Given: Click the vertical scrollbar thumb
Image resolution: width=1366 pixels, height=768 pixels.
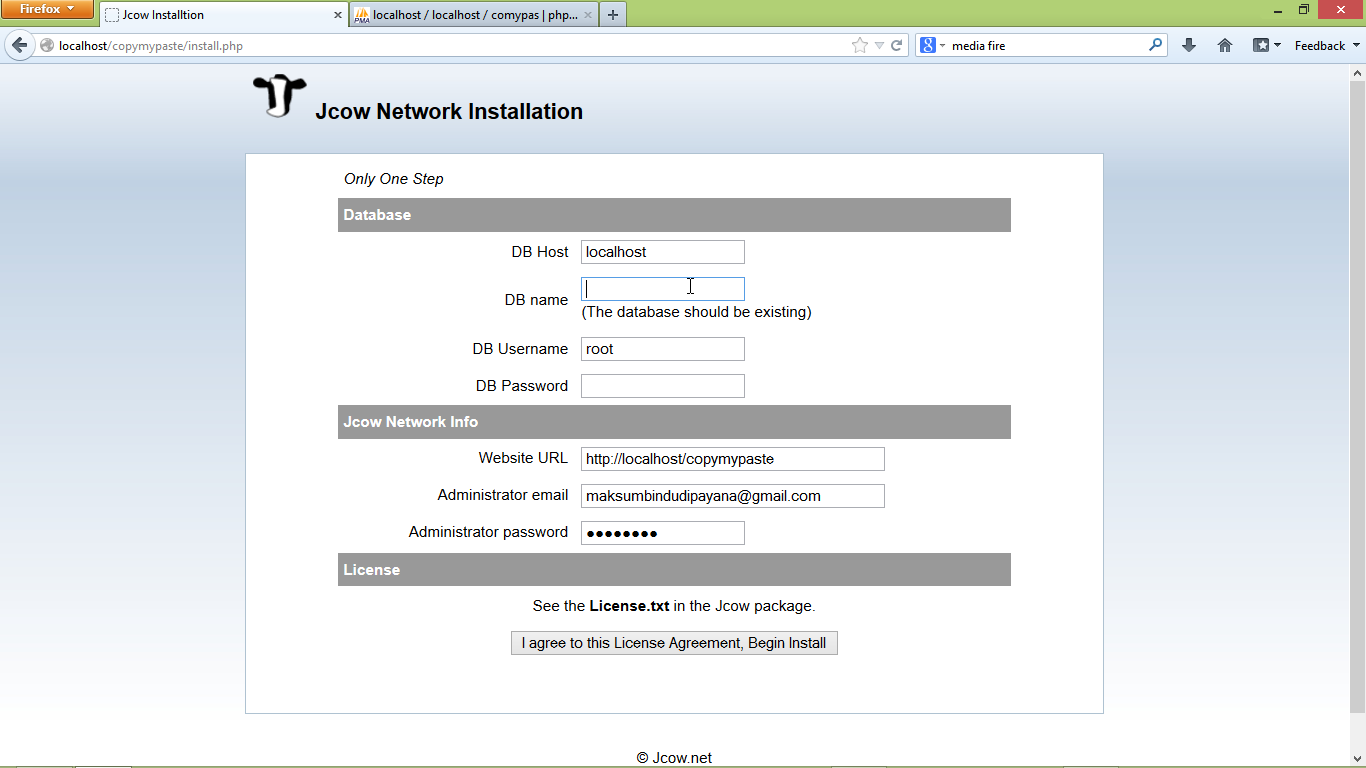Looking at the screenshot, I should point(1358,397).
